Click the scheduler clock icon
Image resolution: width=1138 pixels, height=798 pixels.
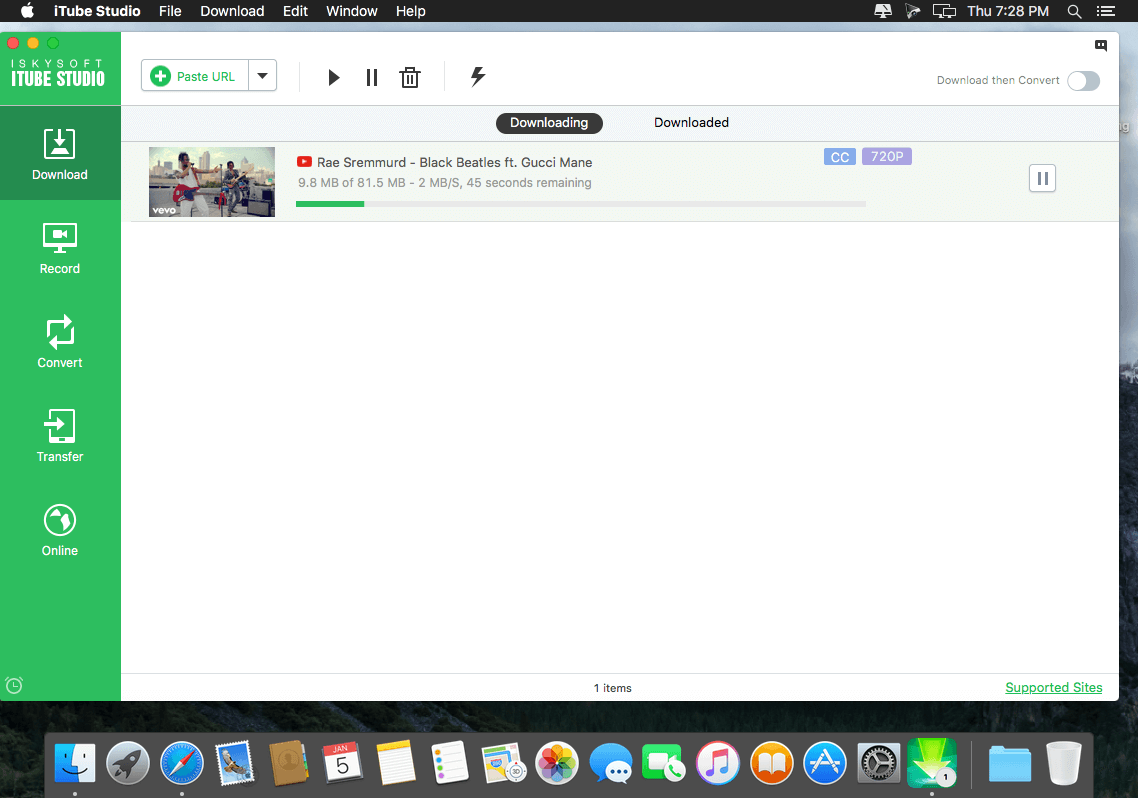pyautogui.click(x=14, y=685)
